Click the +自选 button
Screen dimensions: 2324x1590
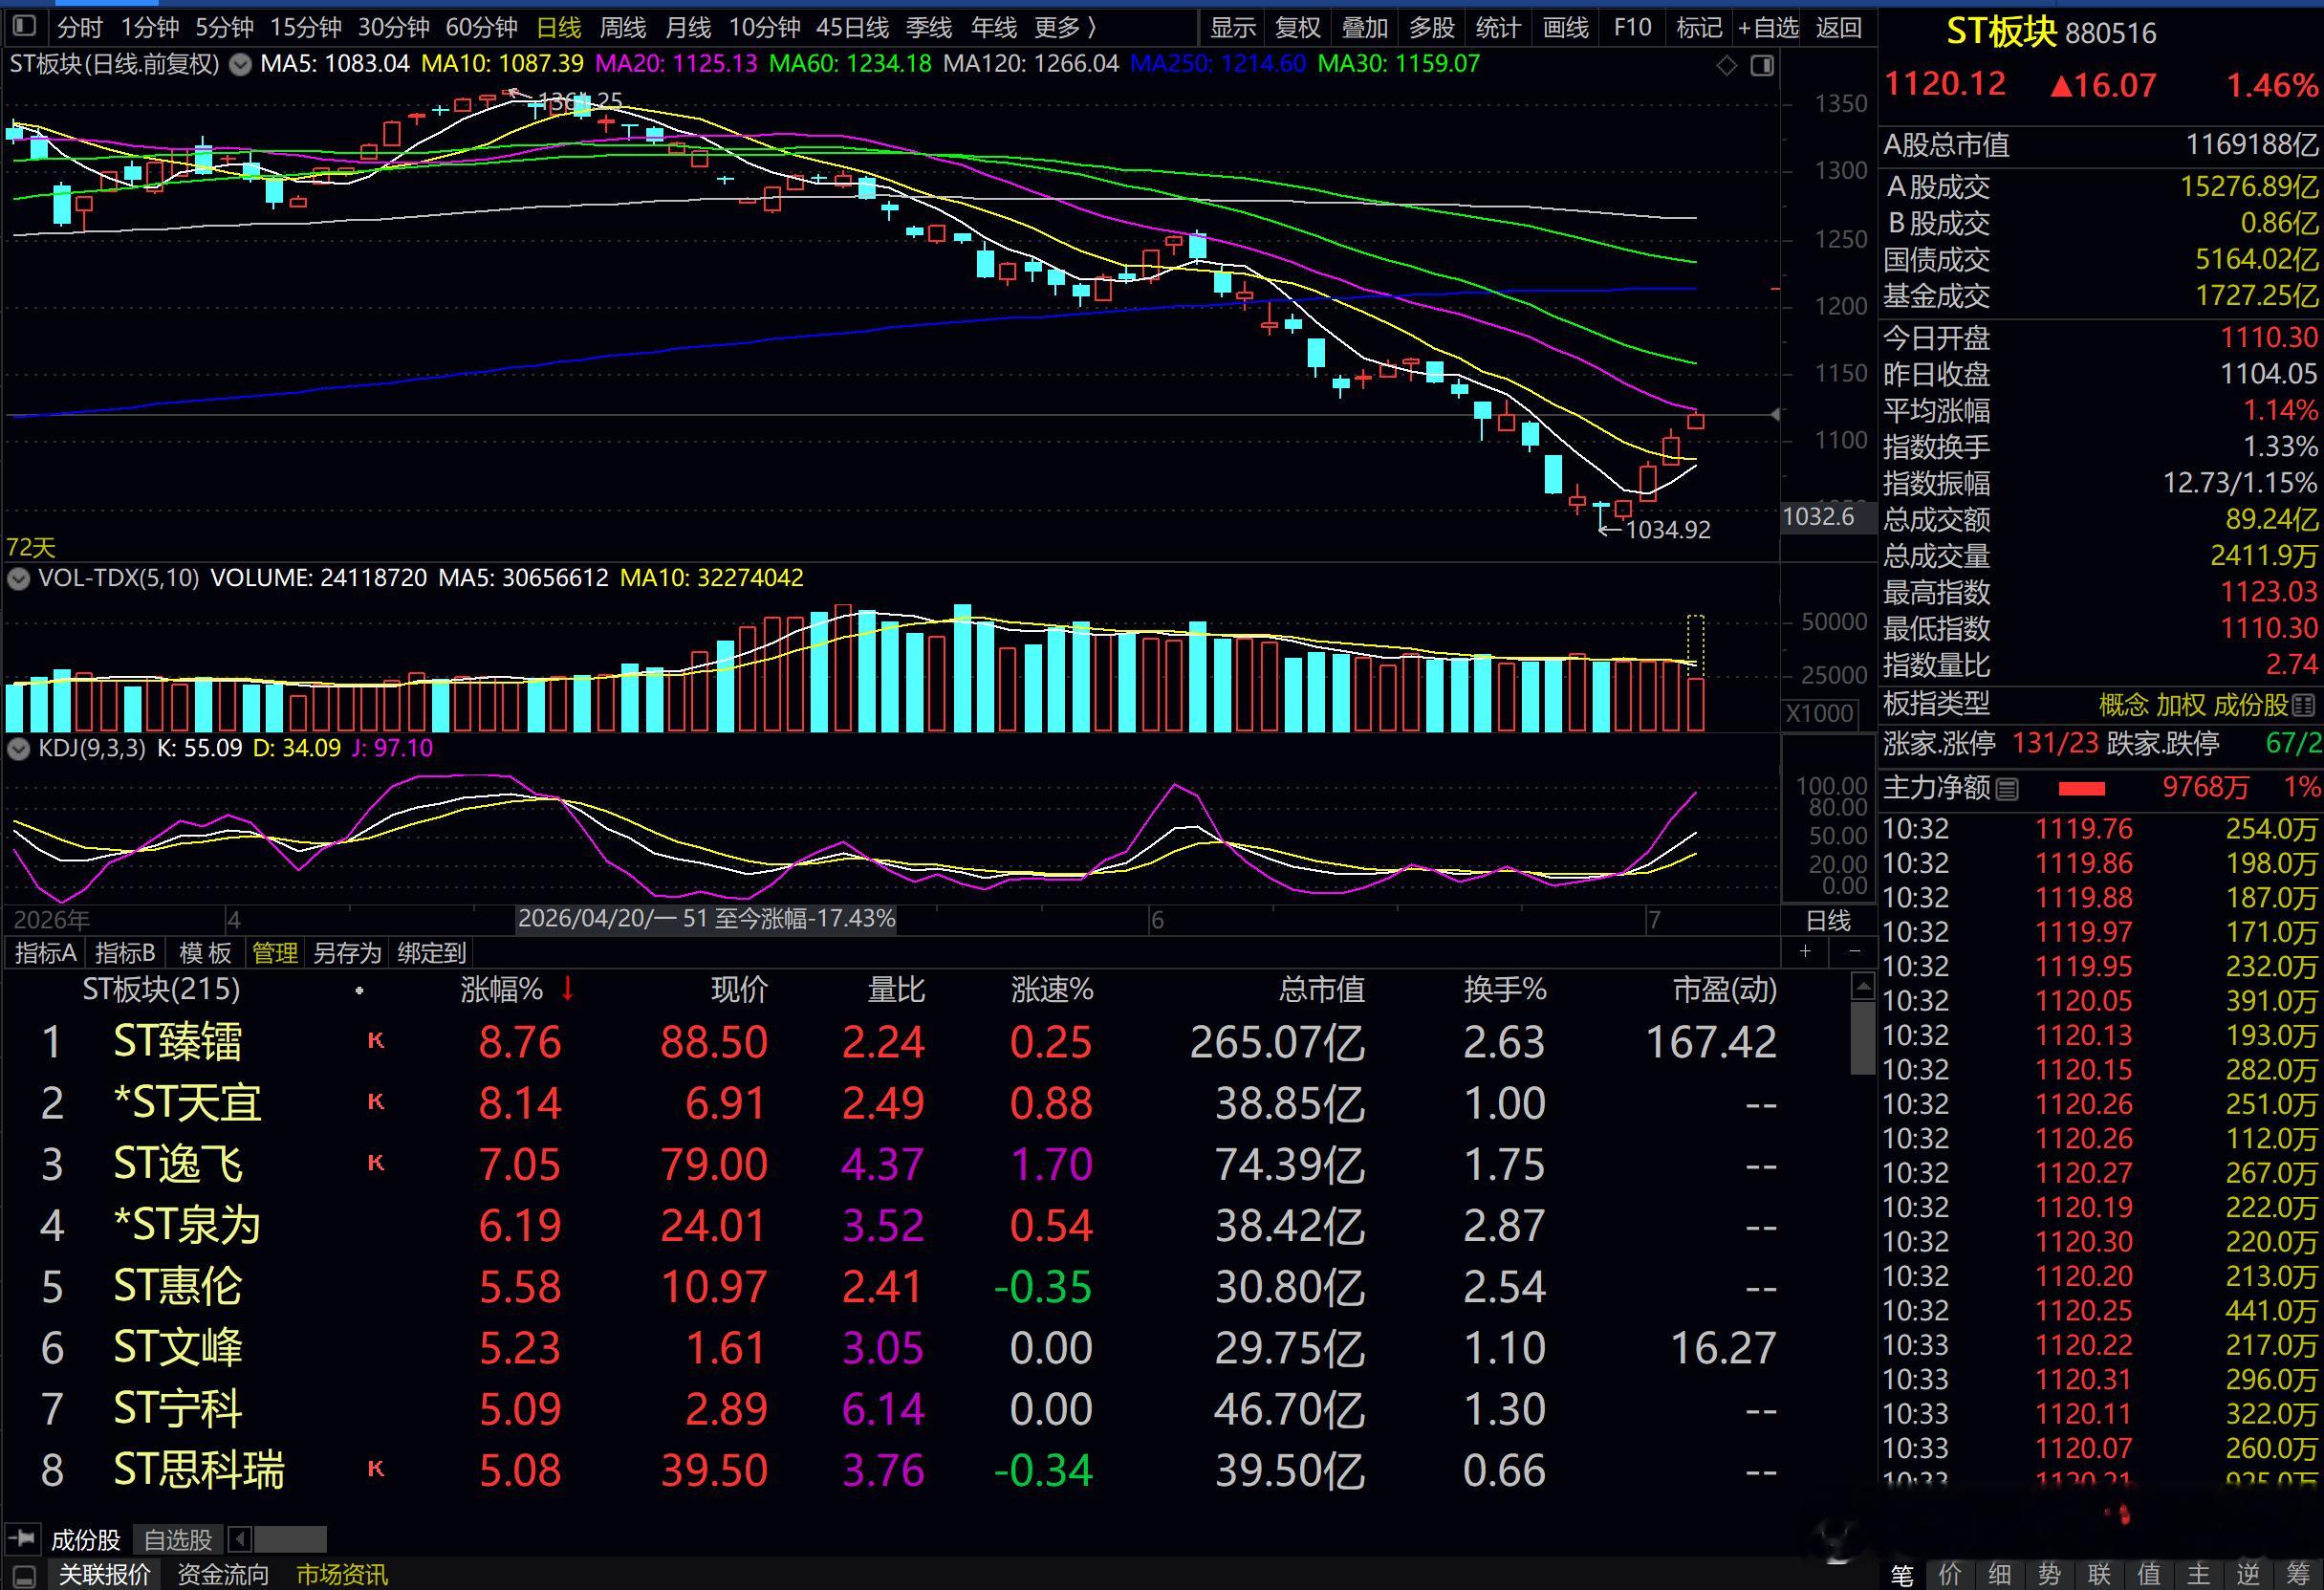[x=1768, y=27]
